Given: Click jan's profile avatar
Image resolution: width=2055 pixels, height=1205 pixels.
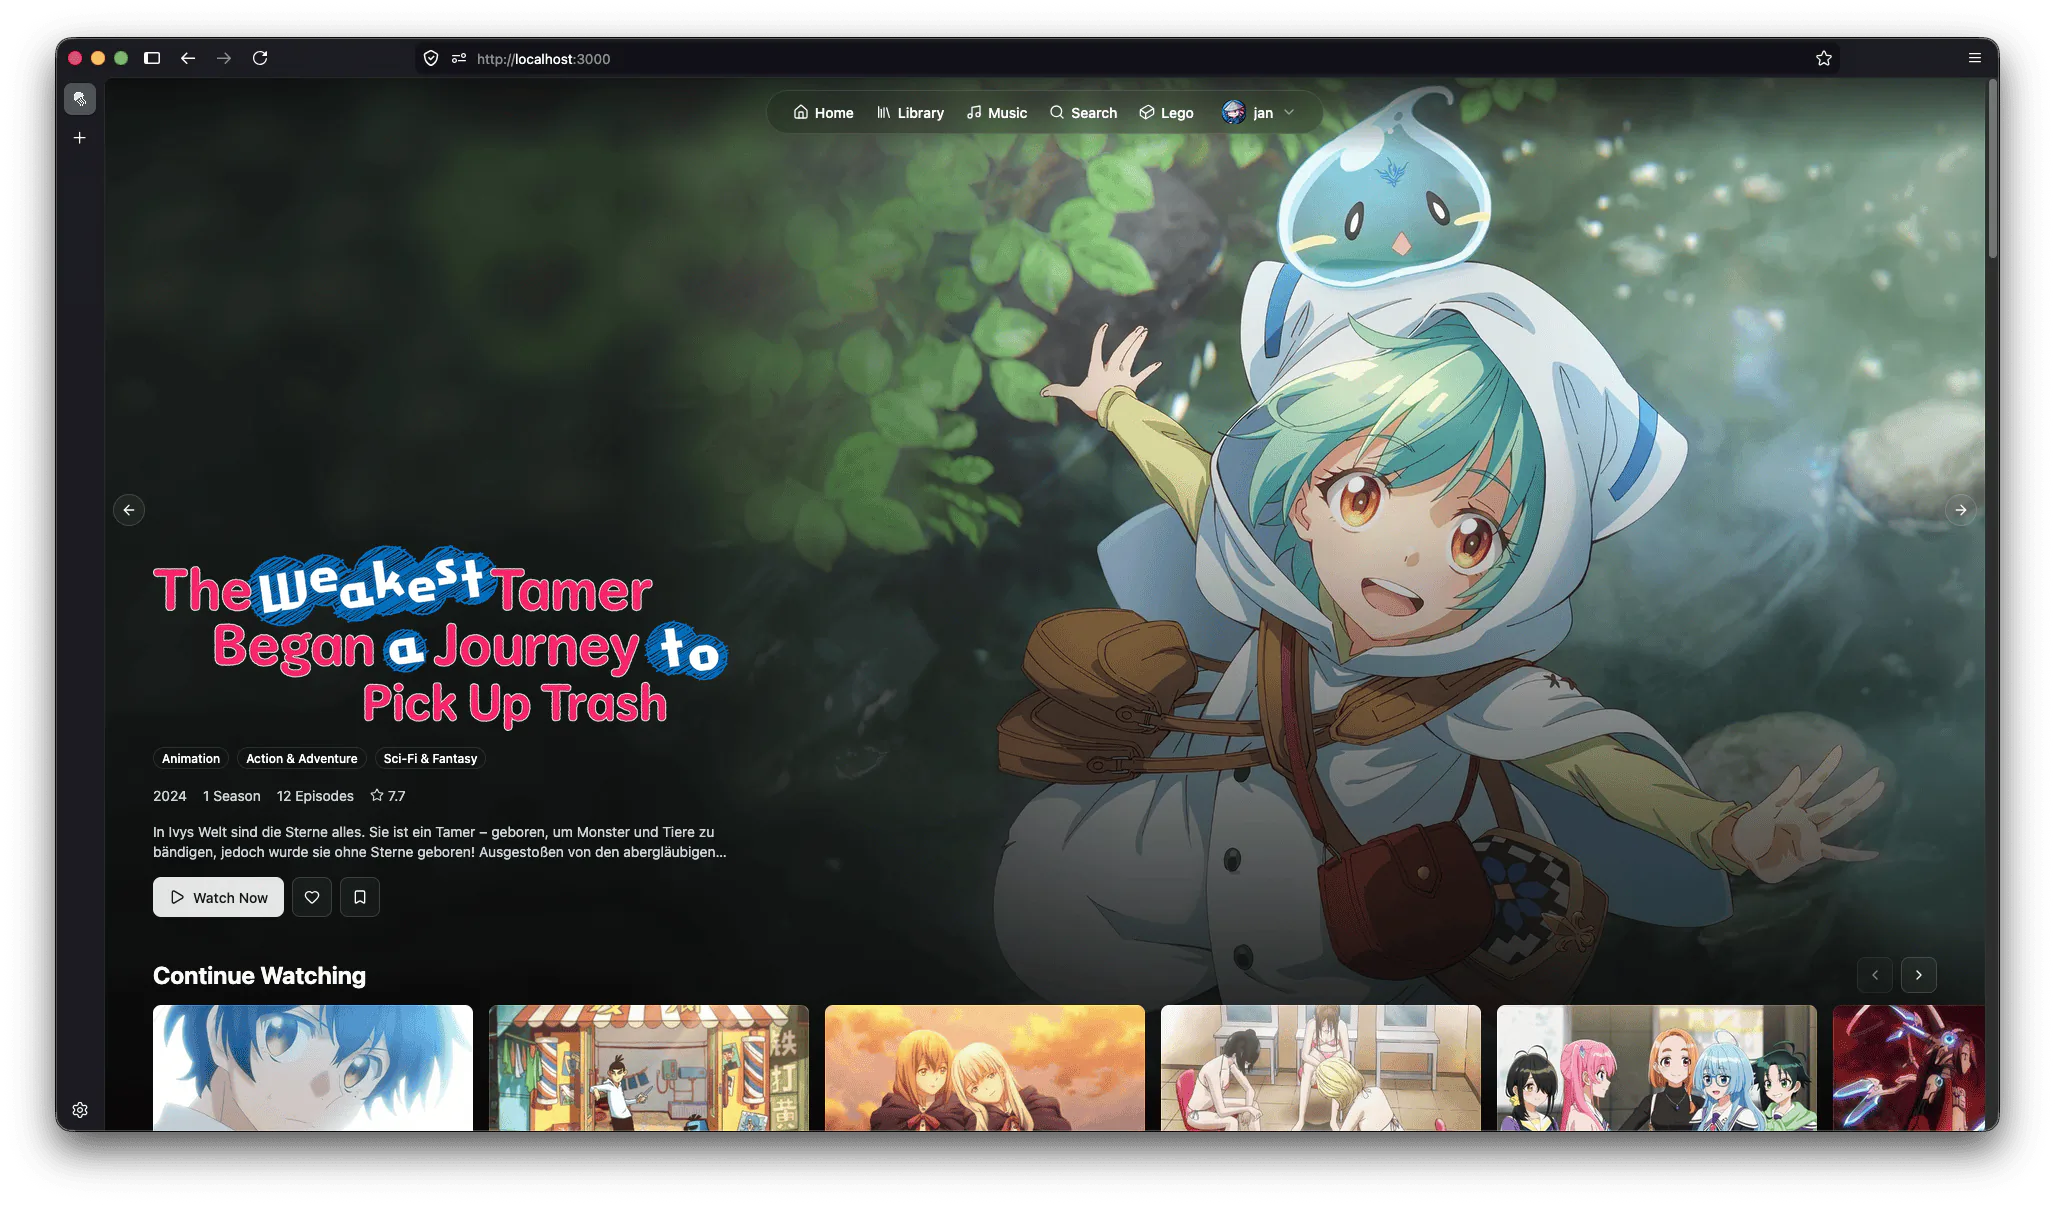Looking at the screenshot, I should pos(1233,112).
